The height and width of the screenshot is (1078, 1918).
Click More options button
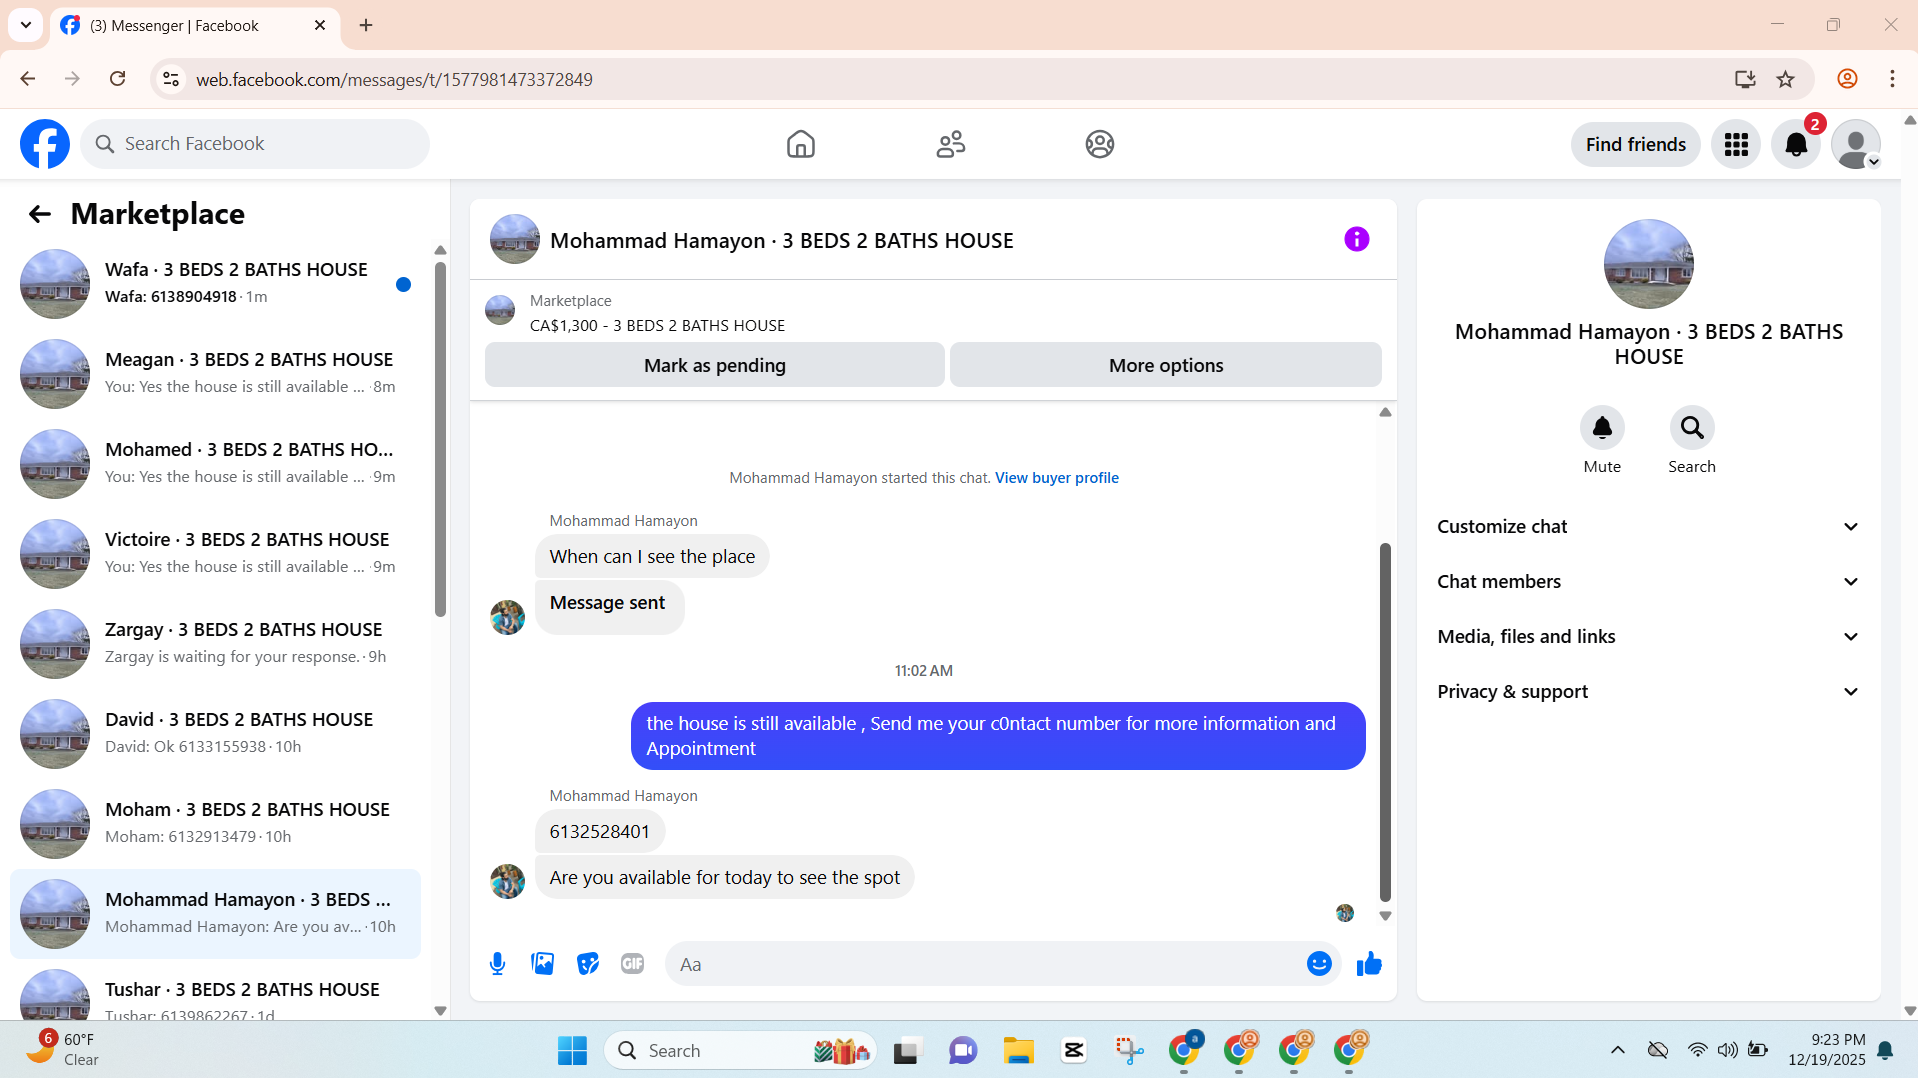coord(1165,365)
